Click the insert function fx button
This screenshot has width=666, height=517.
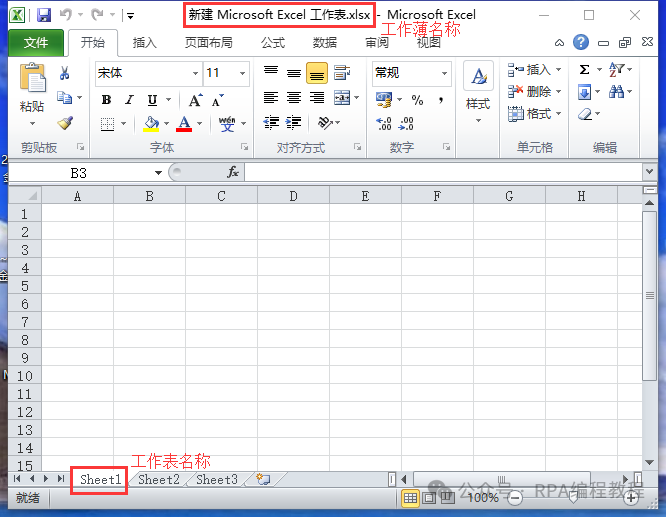233,172
